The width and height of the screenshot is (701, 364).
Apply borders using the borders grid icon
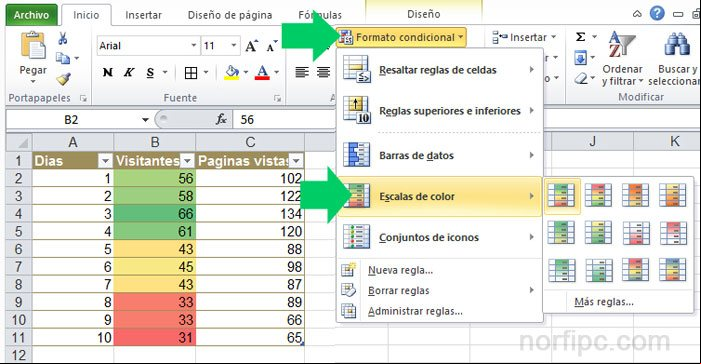(x=191, y=72)
